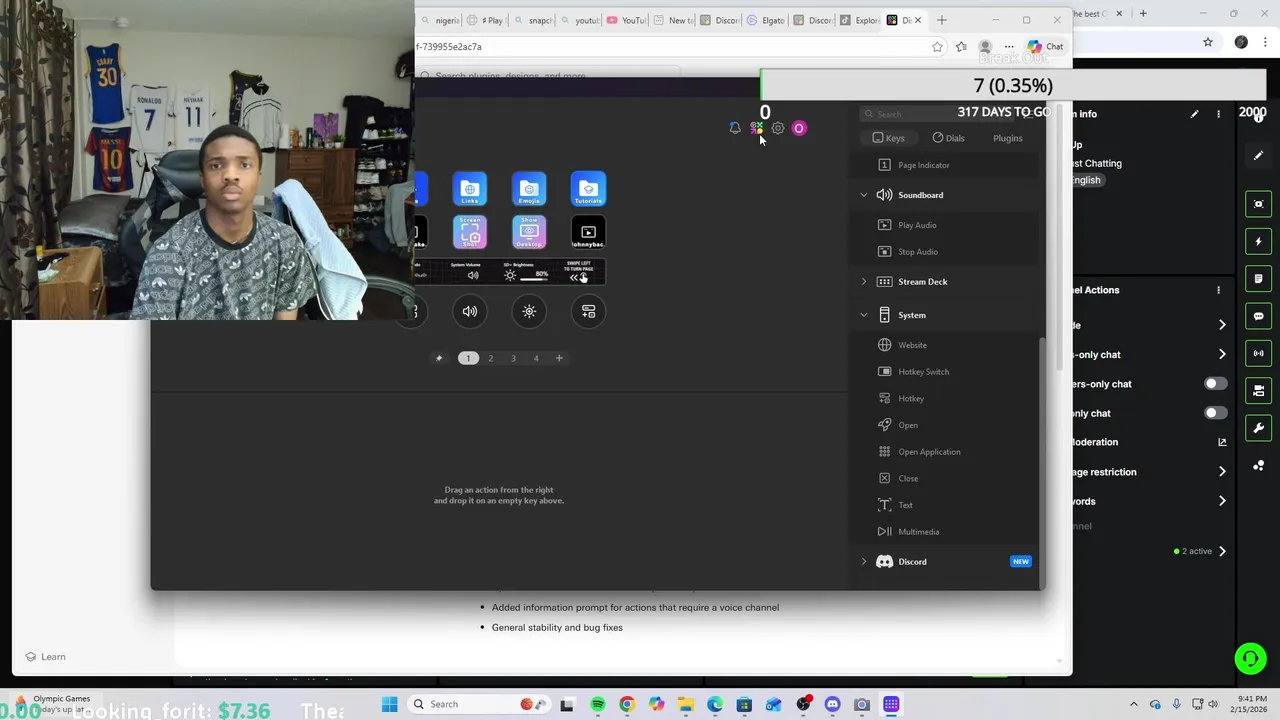This screenshot has width=1280, height=720.
Task: Switch to the Dials tab
Action: pyautogui.click(x=948, y=138)
